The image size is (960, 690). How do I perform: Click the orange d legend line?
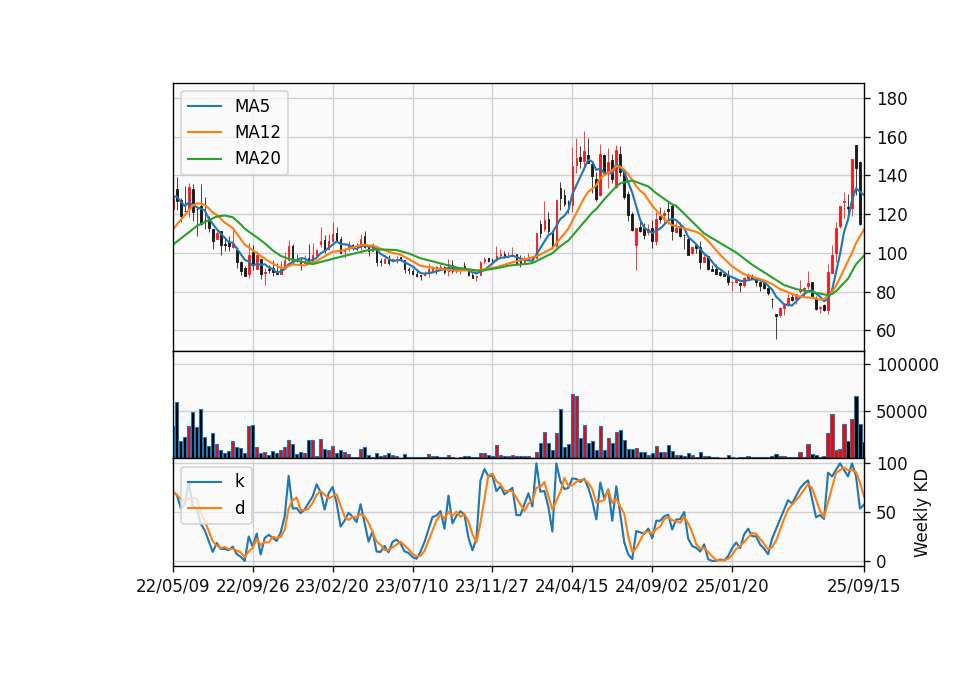pyautogui.click(x=204, y=508)
